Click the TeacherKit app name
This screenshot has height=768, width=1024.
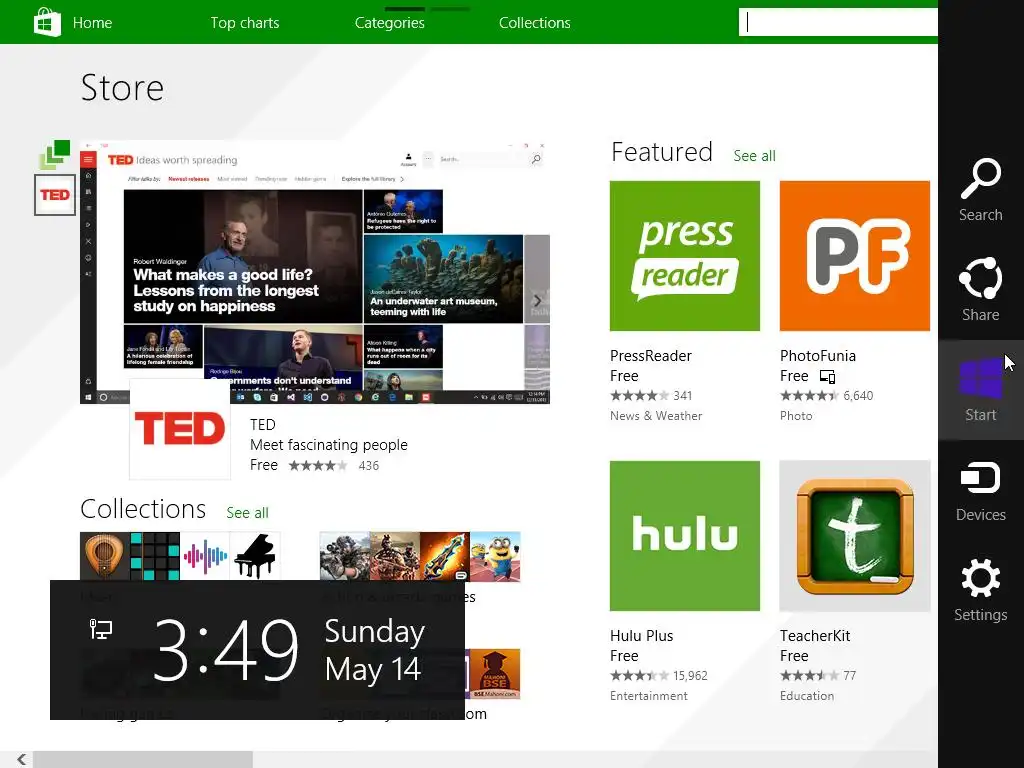815,636
